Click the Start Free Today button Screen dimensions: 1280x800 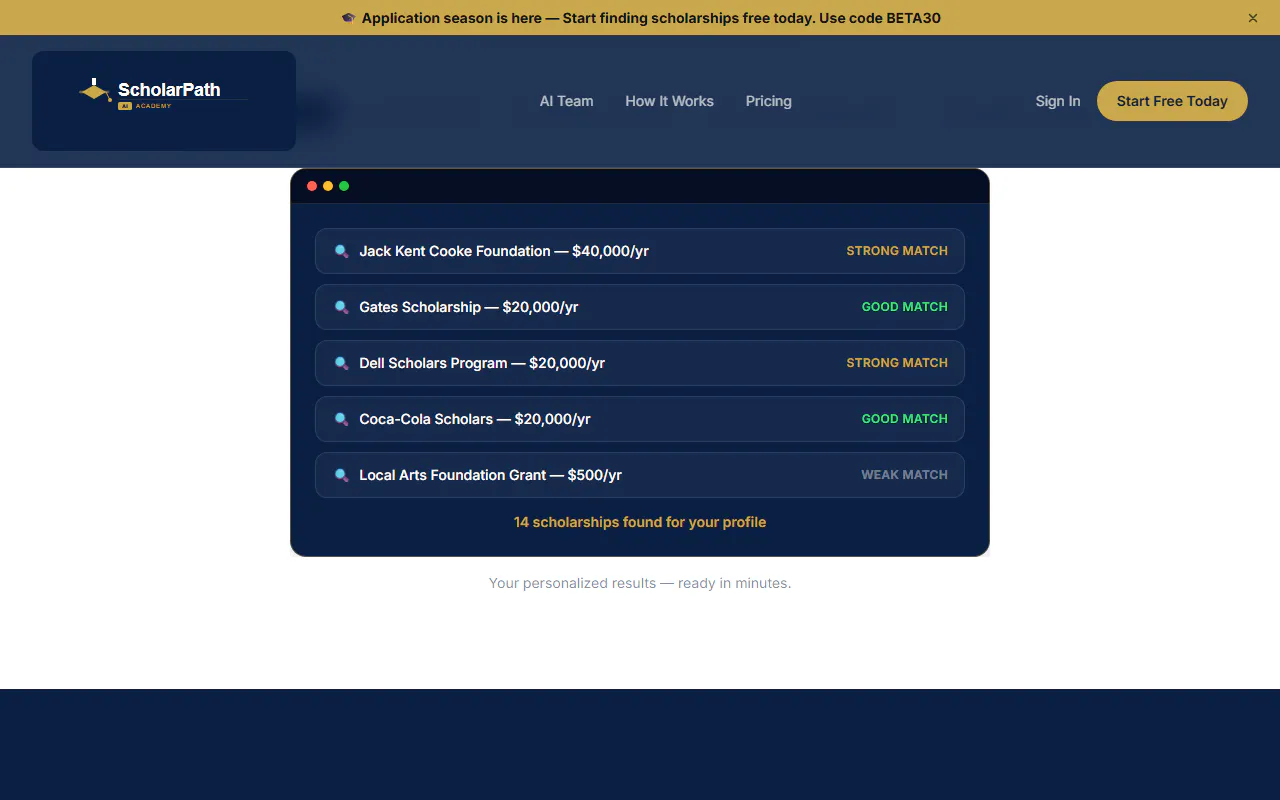pos(1172,101)
